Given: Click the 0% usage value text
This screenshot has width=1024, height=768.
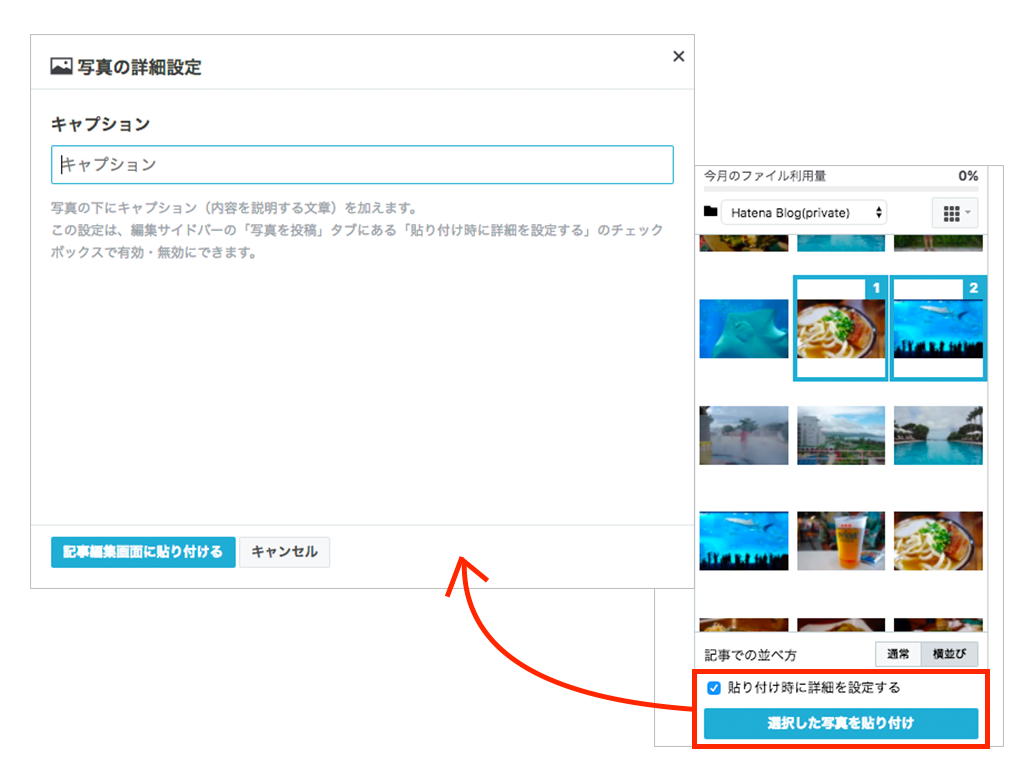Looking at the screenshot, I should pos(968,176).
